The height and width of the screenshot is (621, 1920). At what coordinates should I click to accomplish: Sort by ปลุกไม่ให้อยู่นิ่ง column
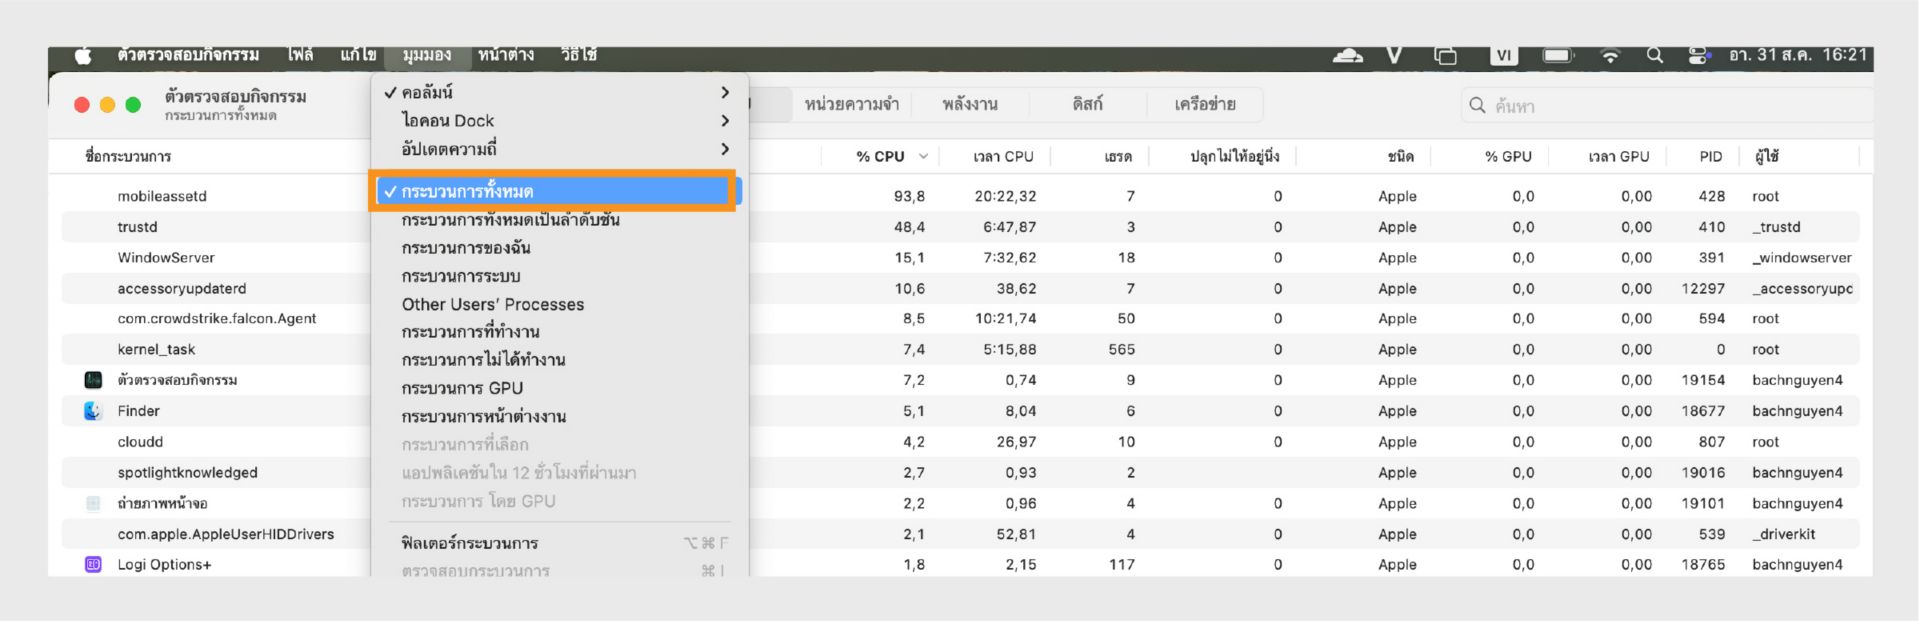pyautogui.click(x=1234, y=156)
